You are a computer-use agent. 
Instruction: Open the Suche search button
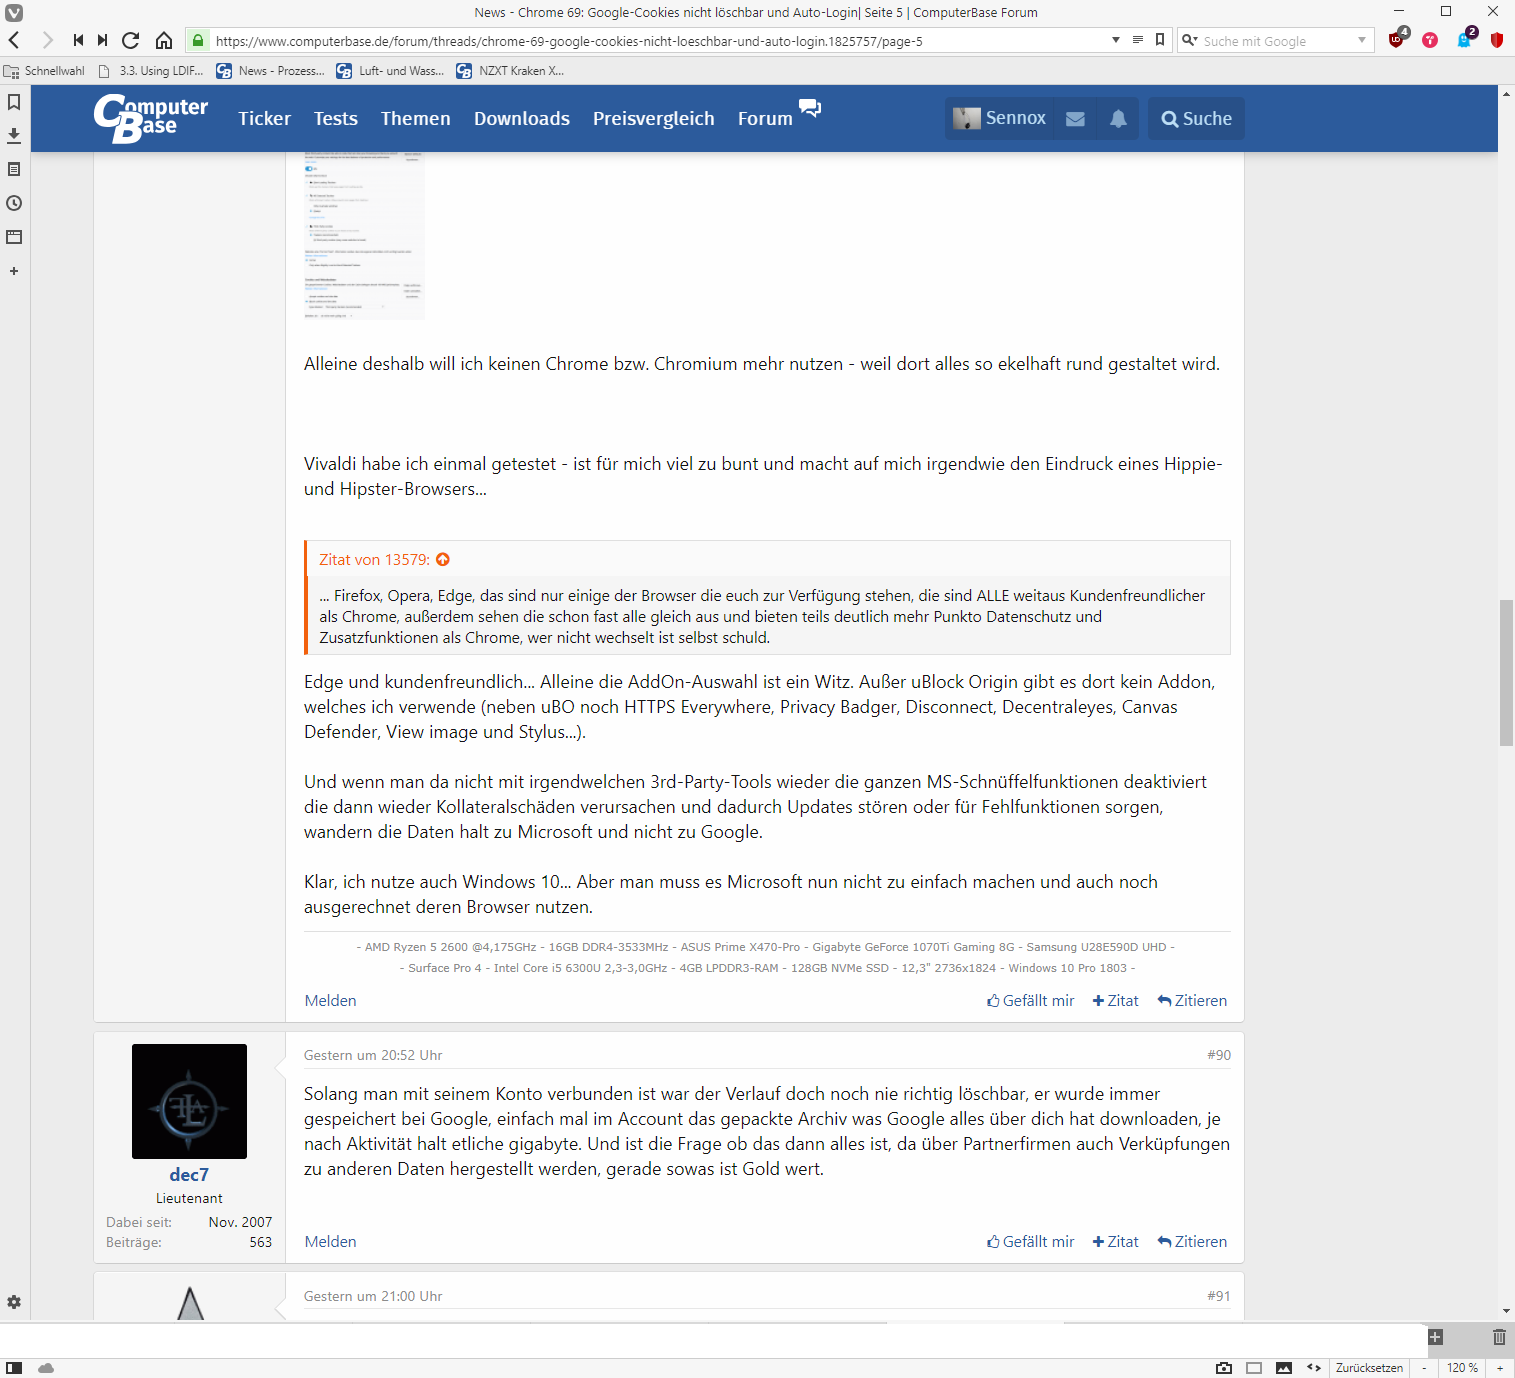coord(1196,119)
